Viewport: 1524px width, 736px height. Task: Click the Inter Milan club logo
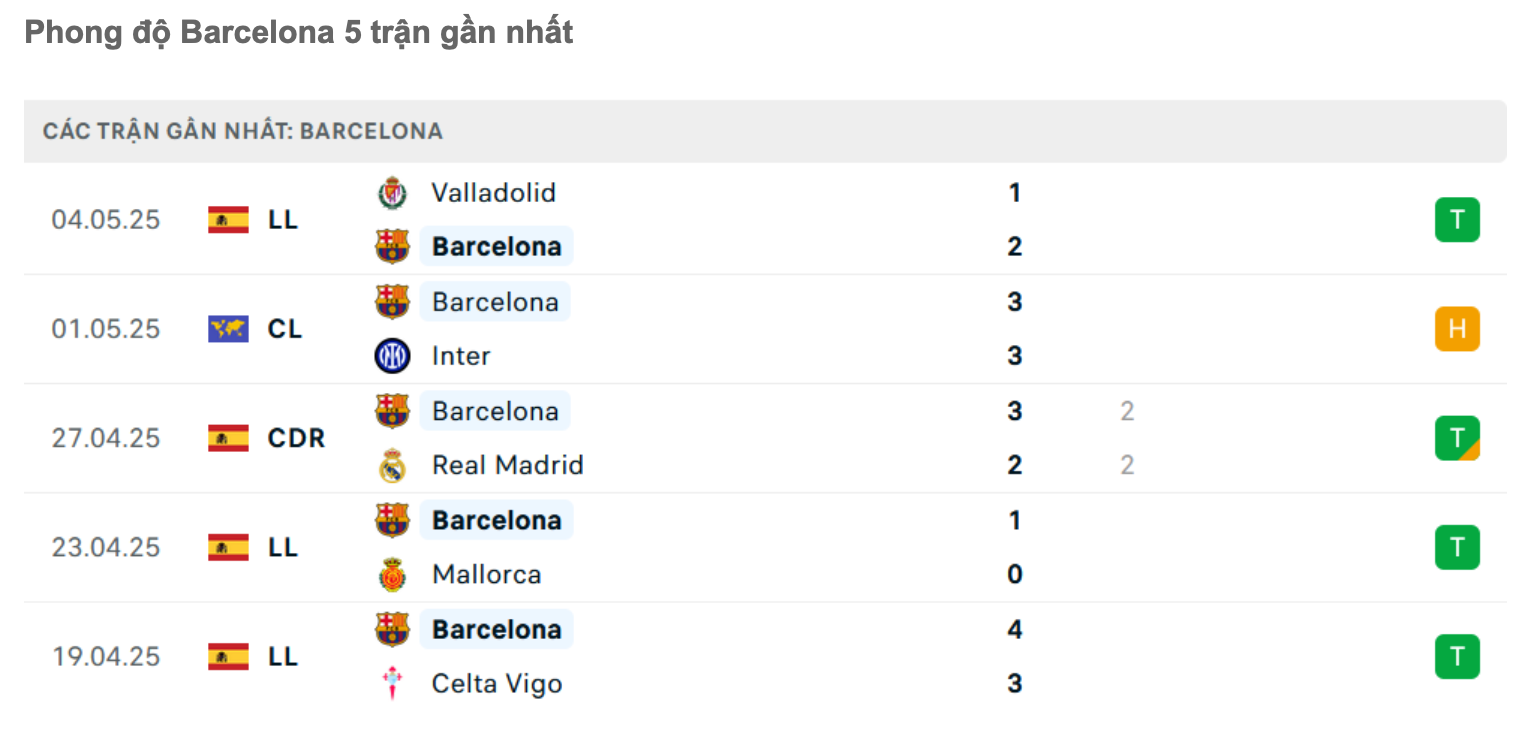(392, 356)
